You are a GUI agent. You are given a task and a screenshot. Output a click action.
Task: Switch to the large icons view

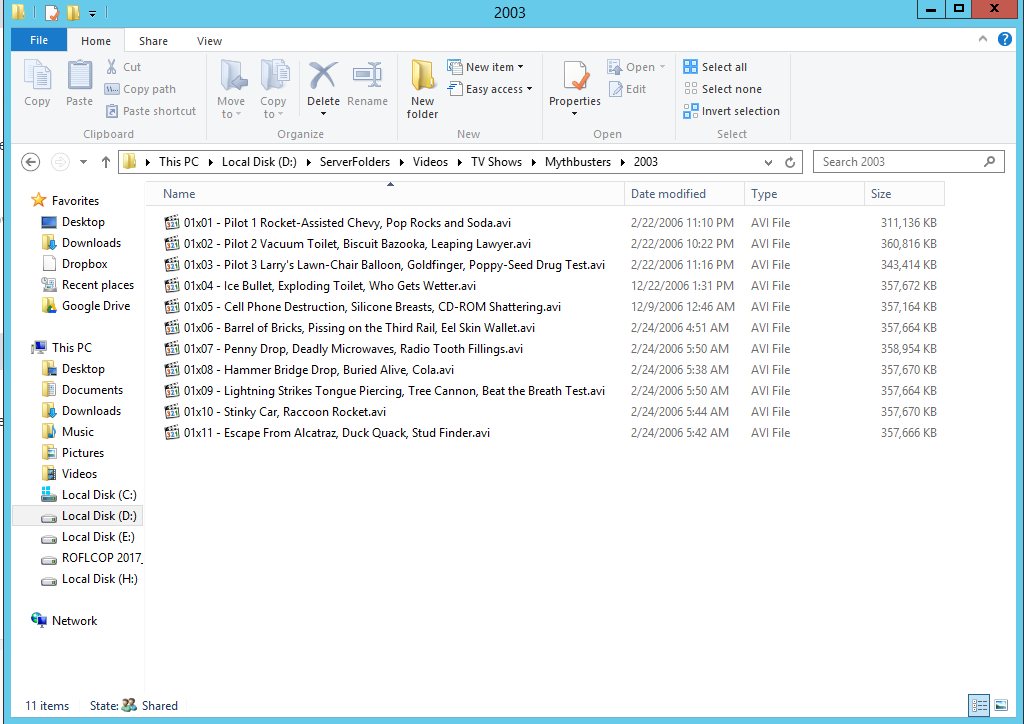click(1001, 706)
